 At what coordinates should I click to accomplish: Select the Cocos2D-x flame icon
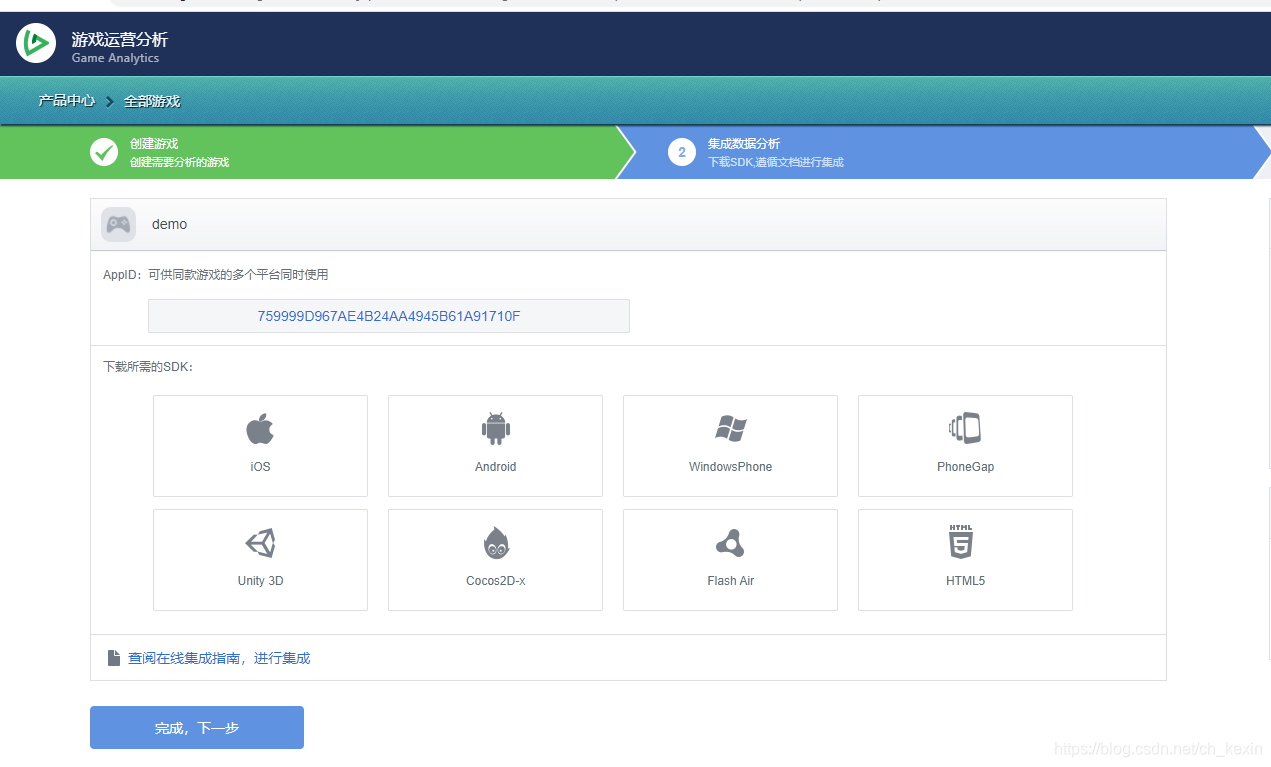pos(496,543)
